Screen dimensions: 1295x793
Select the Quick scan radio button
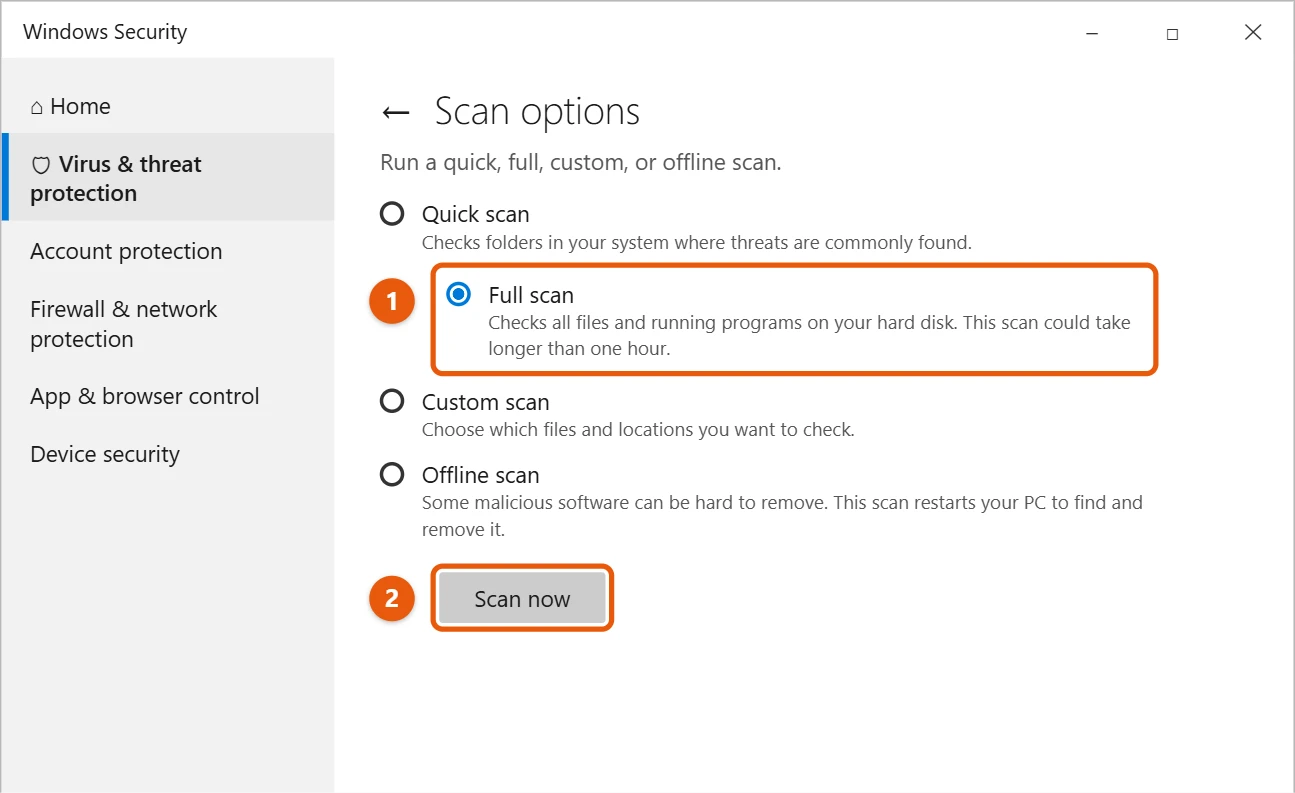(x=392, y=214)
